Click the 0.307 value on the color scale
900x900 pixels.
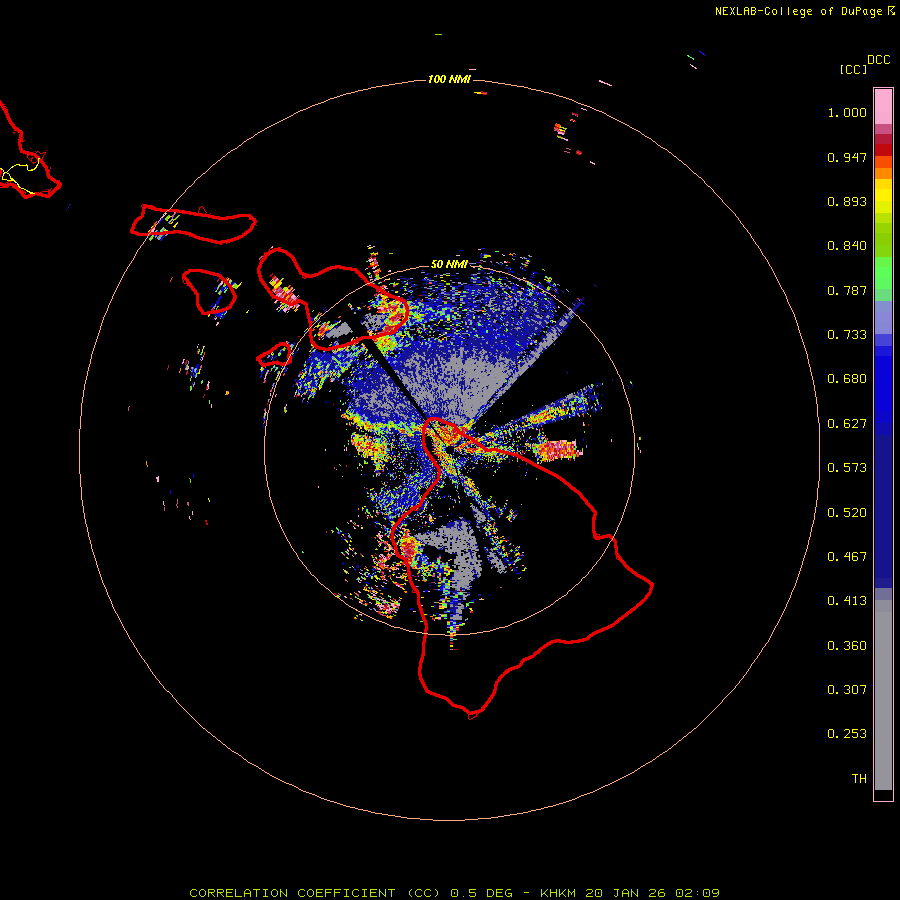pos(847,690)
